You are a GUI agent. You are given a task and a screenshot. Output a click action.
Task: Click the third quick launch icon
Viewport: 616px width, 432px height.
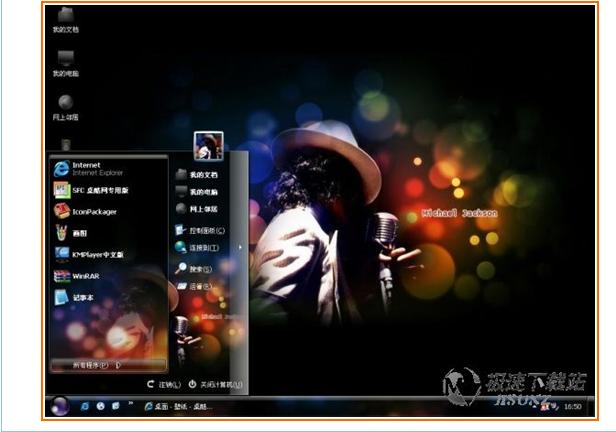[x=116, y=406]
